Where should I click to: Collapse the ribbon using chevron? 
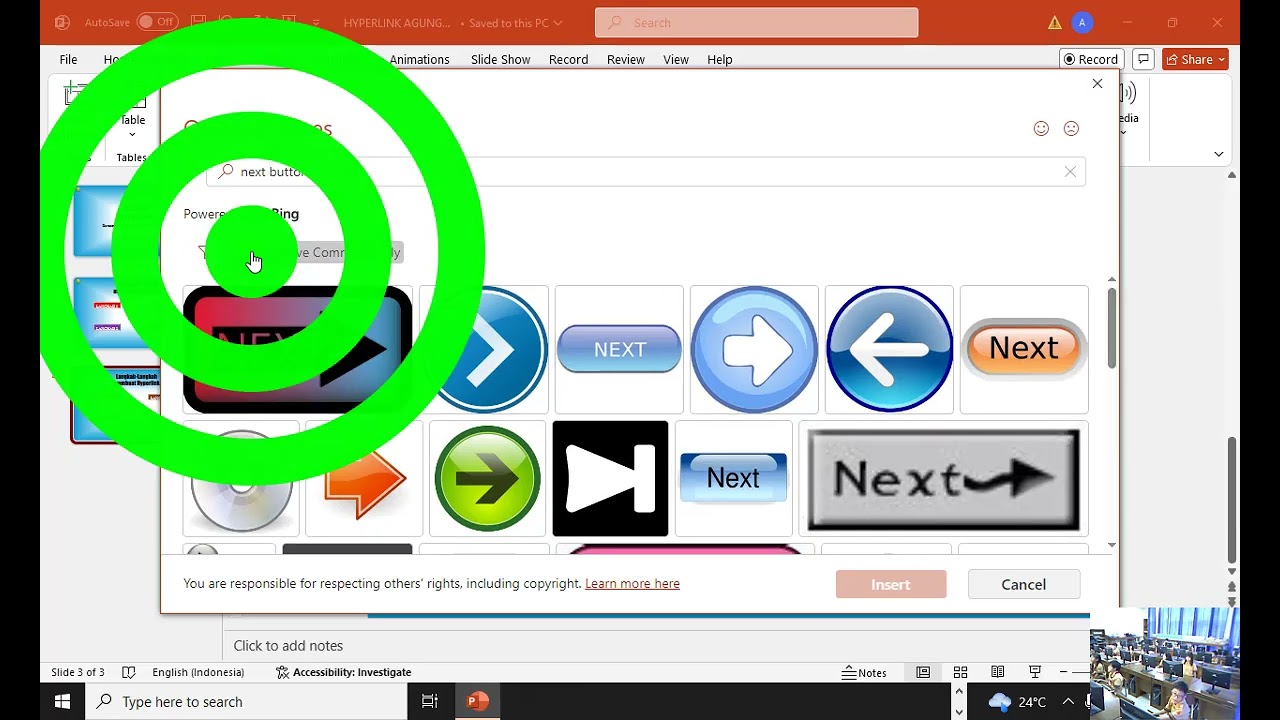1218,154
